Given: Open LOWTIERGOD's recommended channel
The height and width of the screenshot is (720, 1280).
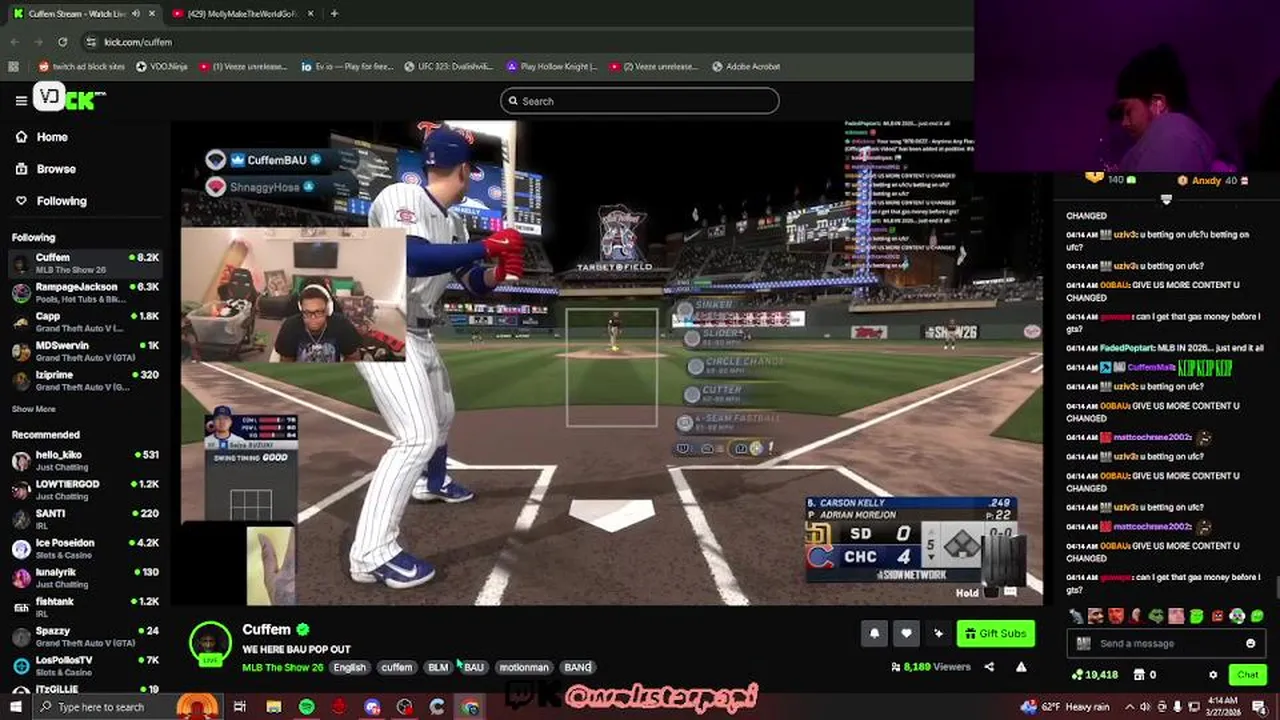Looking at the screenshot, I should click(85, 489).
